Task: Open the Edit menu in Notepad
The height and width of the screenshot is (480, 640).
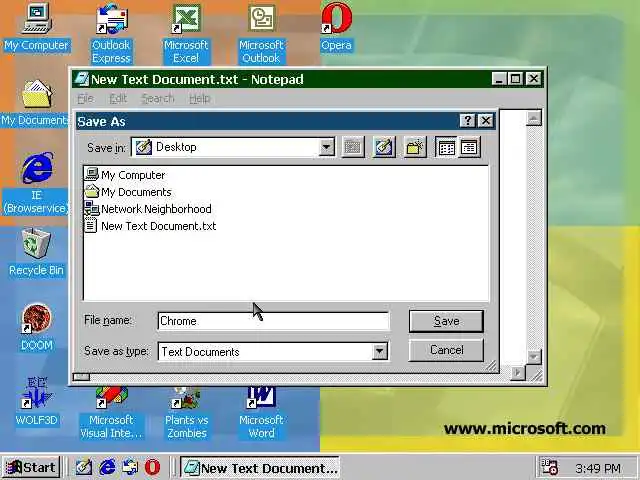Action: pos(118,98)
